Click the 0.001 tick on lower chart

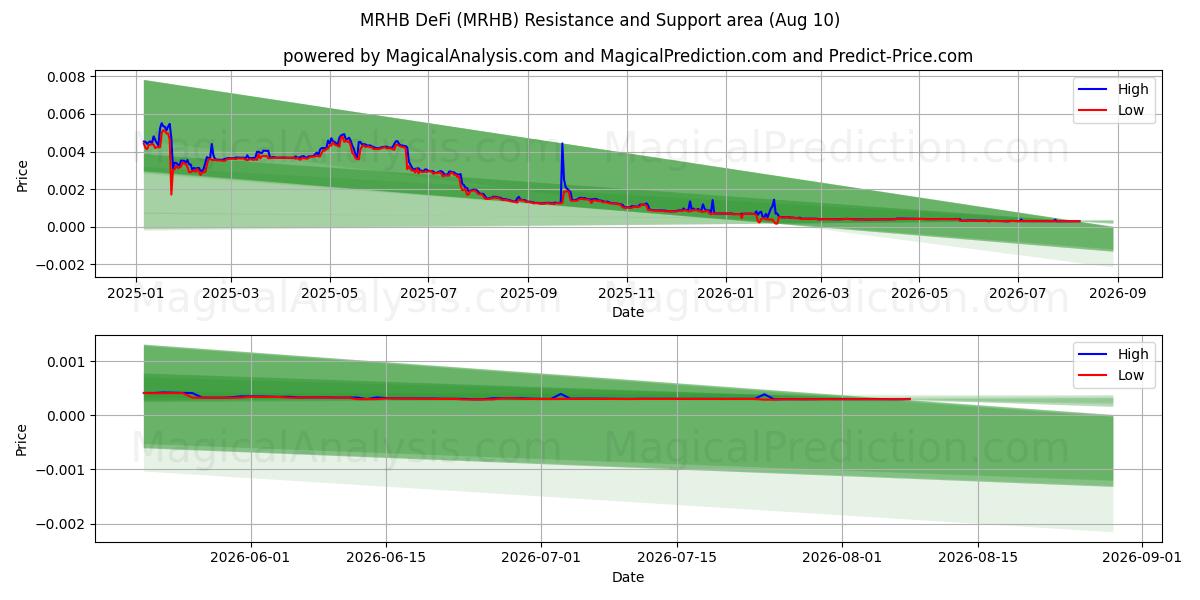coord(66,361)
